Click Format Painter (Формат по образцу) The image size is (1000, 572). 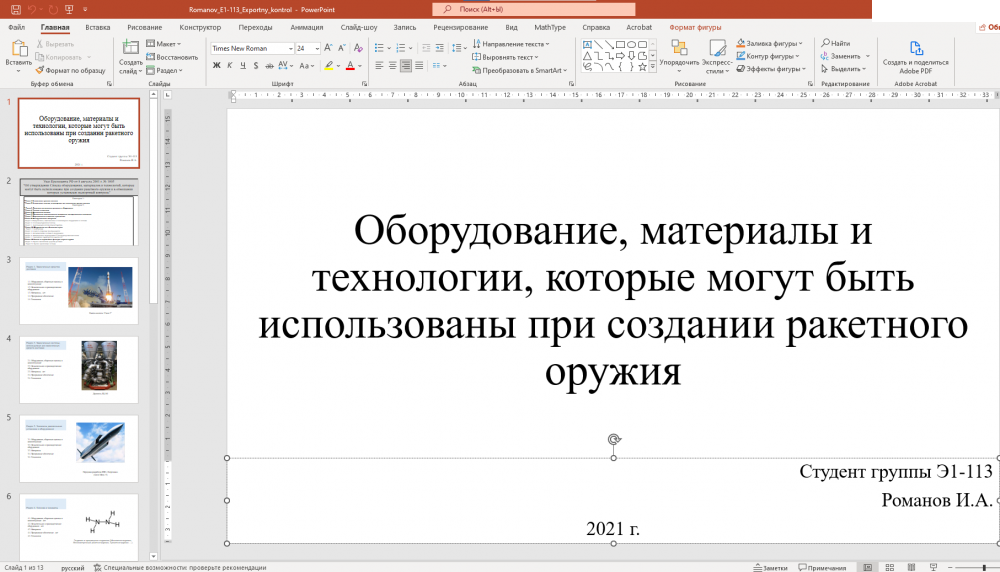pyautogui.click(x=70, y=70)
